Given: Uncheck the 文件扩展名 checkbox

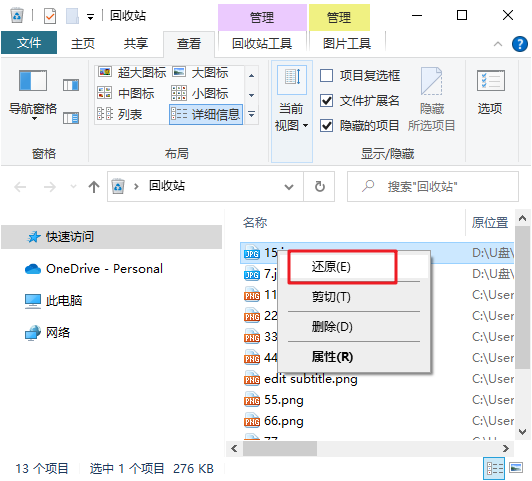Looking at the screenshot, I should coord(326,100).
